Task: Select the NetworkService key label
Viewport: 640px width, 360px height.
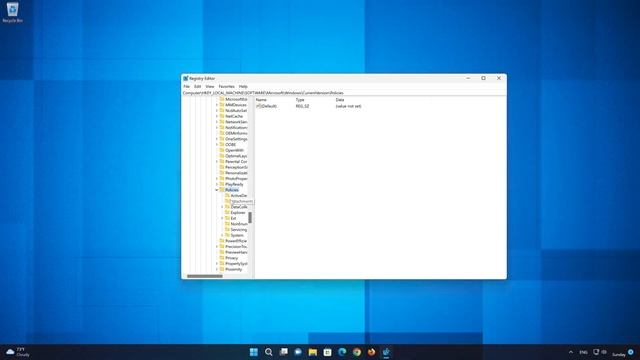Action: [x=236, y=122]
